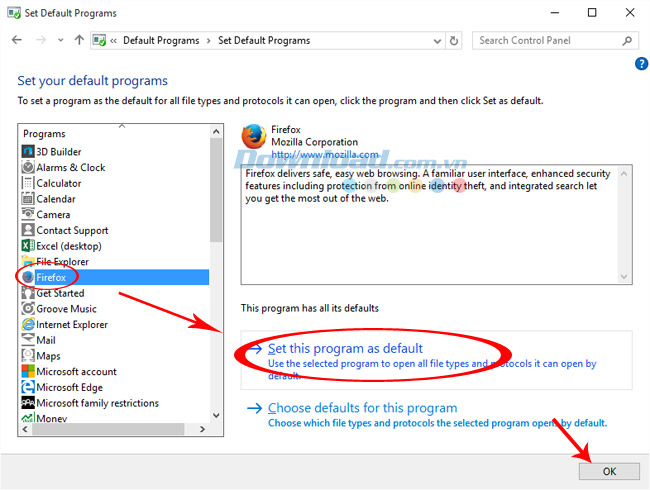
Task: Click the Microsoft Edge icon
Action: coord(28,387)
